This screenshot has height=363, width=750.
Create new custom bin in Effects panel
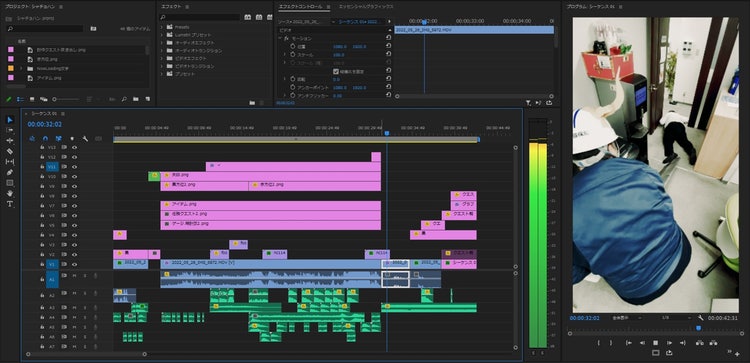click(252, 102)
